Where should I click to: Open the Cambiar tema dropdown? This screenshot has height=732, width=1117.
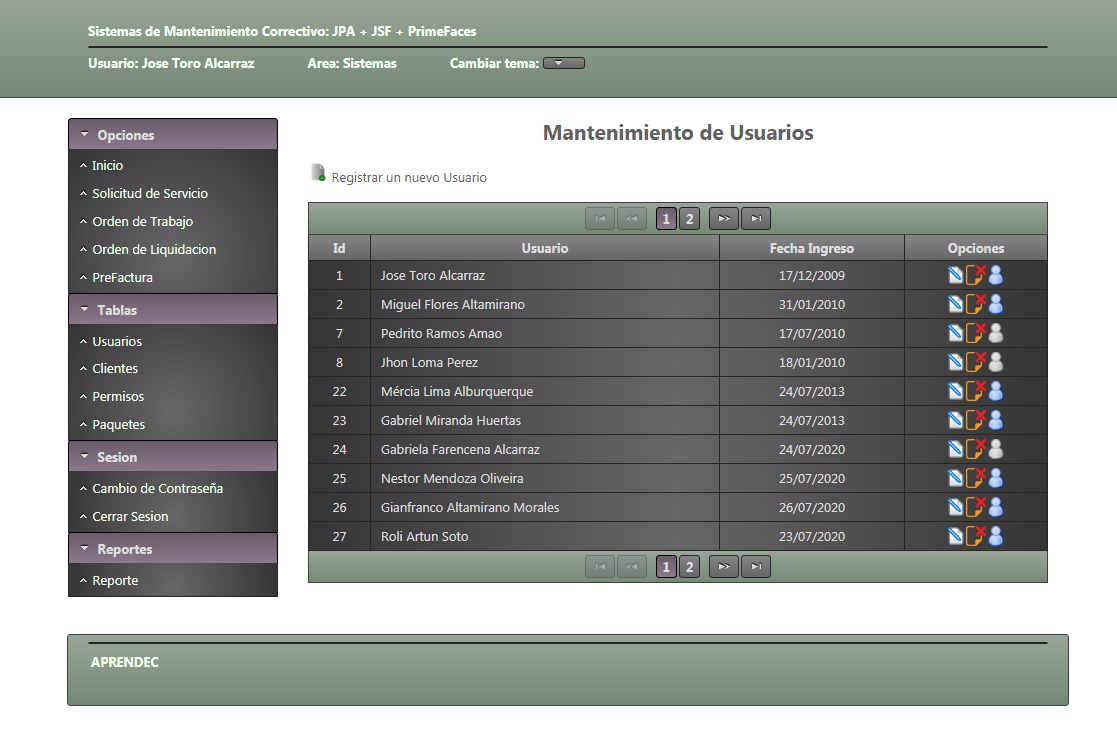pyautogui.click(x=563, y=63)
